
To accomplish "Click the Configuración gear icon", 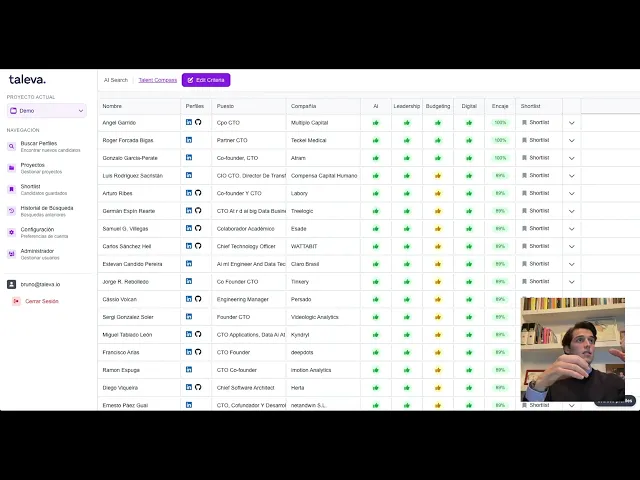I will click(11, 232).
